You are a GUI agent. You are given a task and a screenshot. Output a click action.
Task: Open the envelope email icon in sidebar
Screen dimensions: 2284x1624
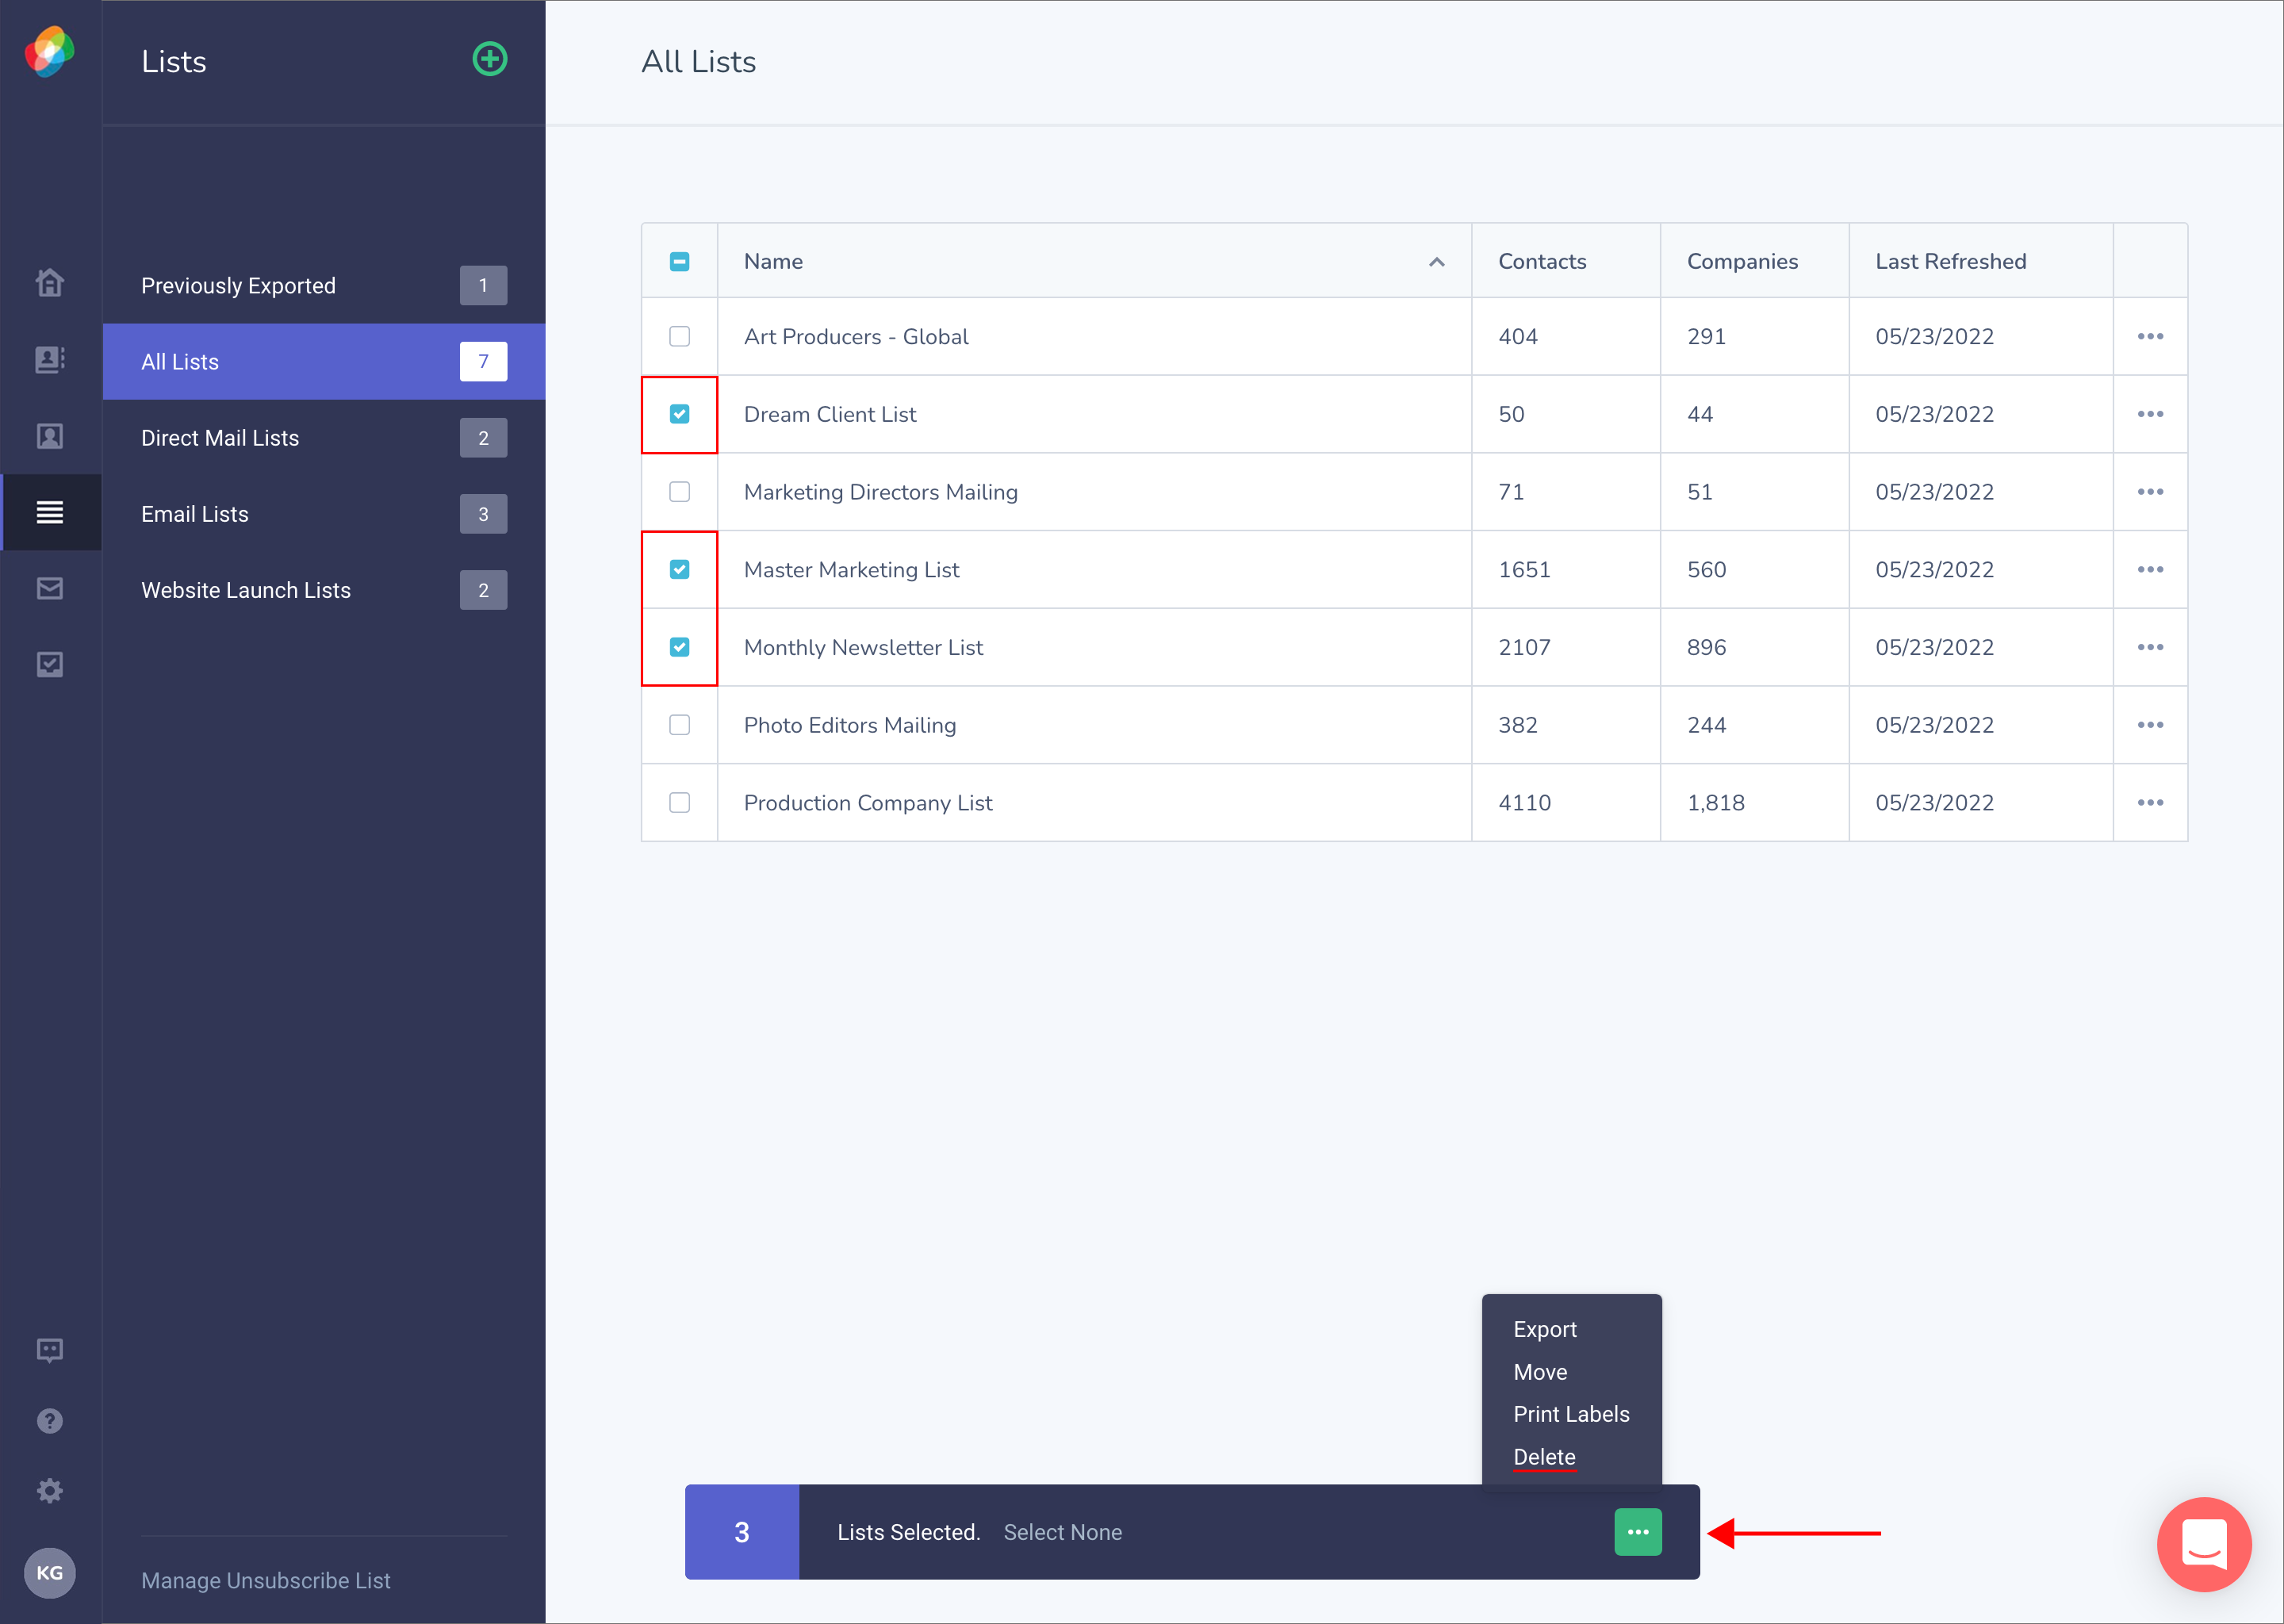click(50, 588)
